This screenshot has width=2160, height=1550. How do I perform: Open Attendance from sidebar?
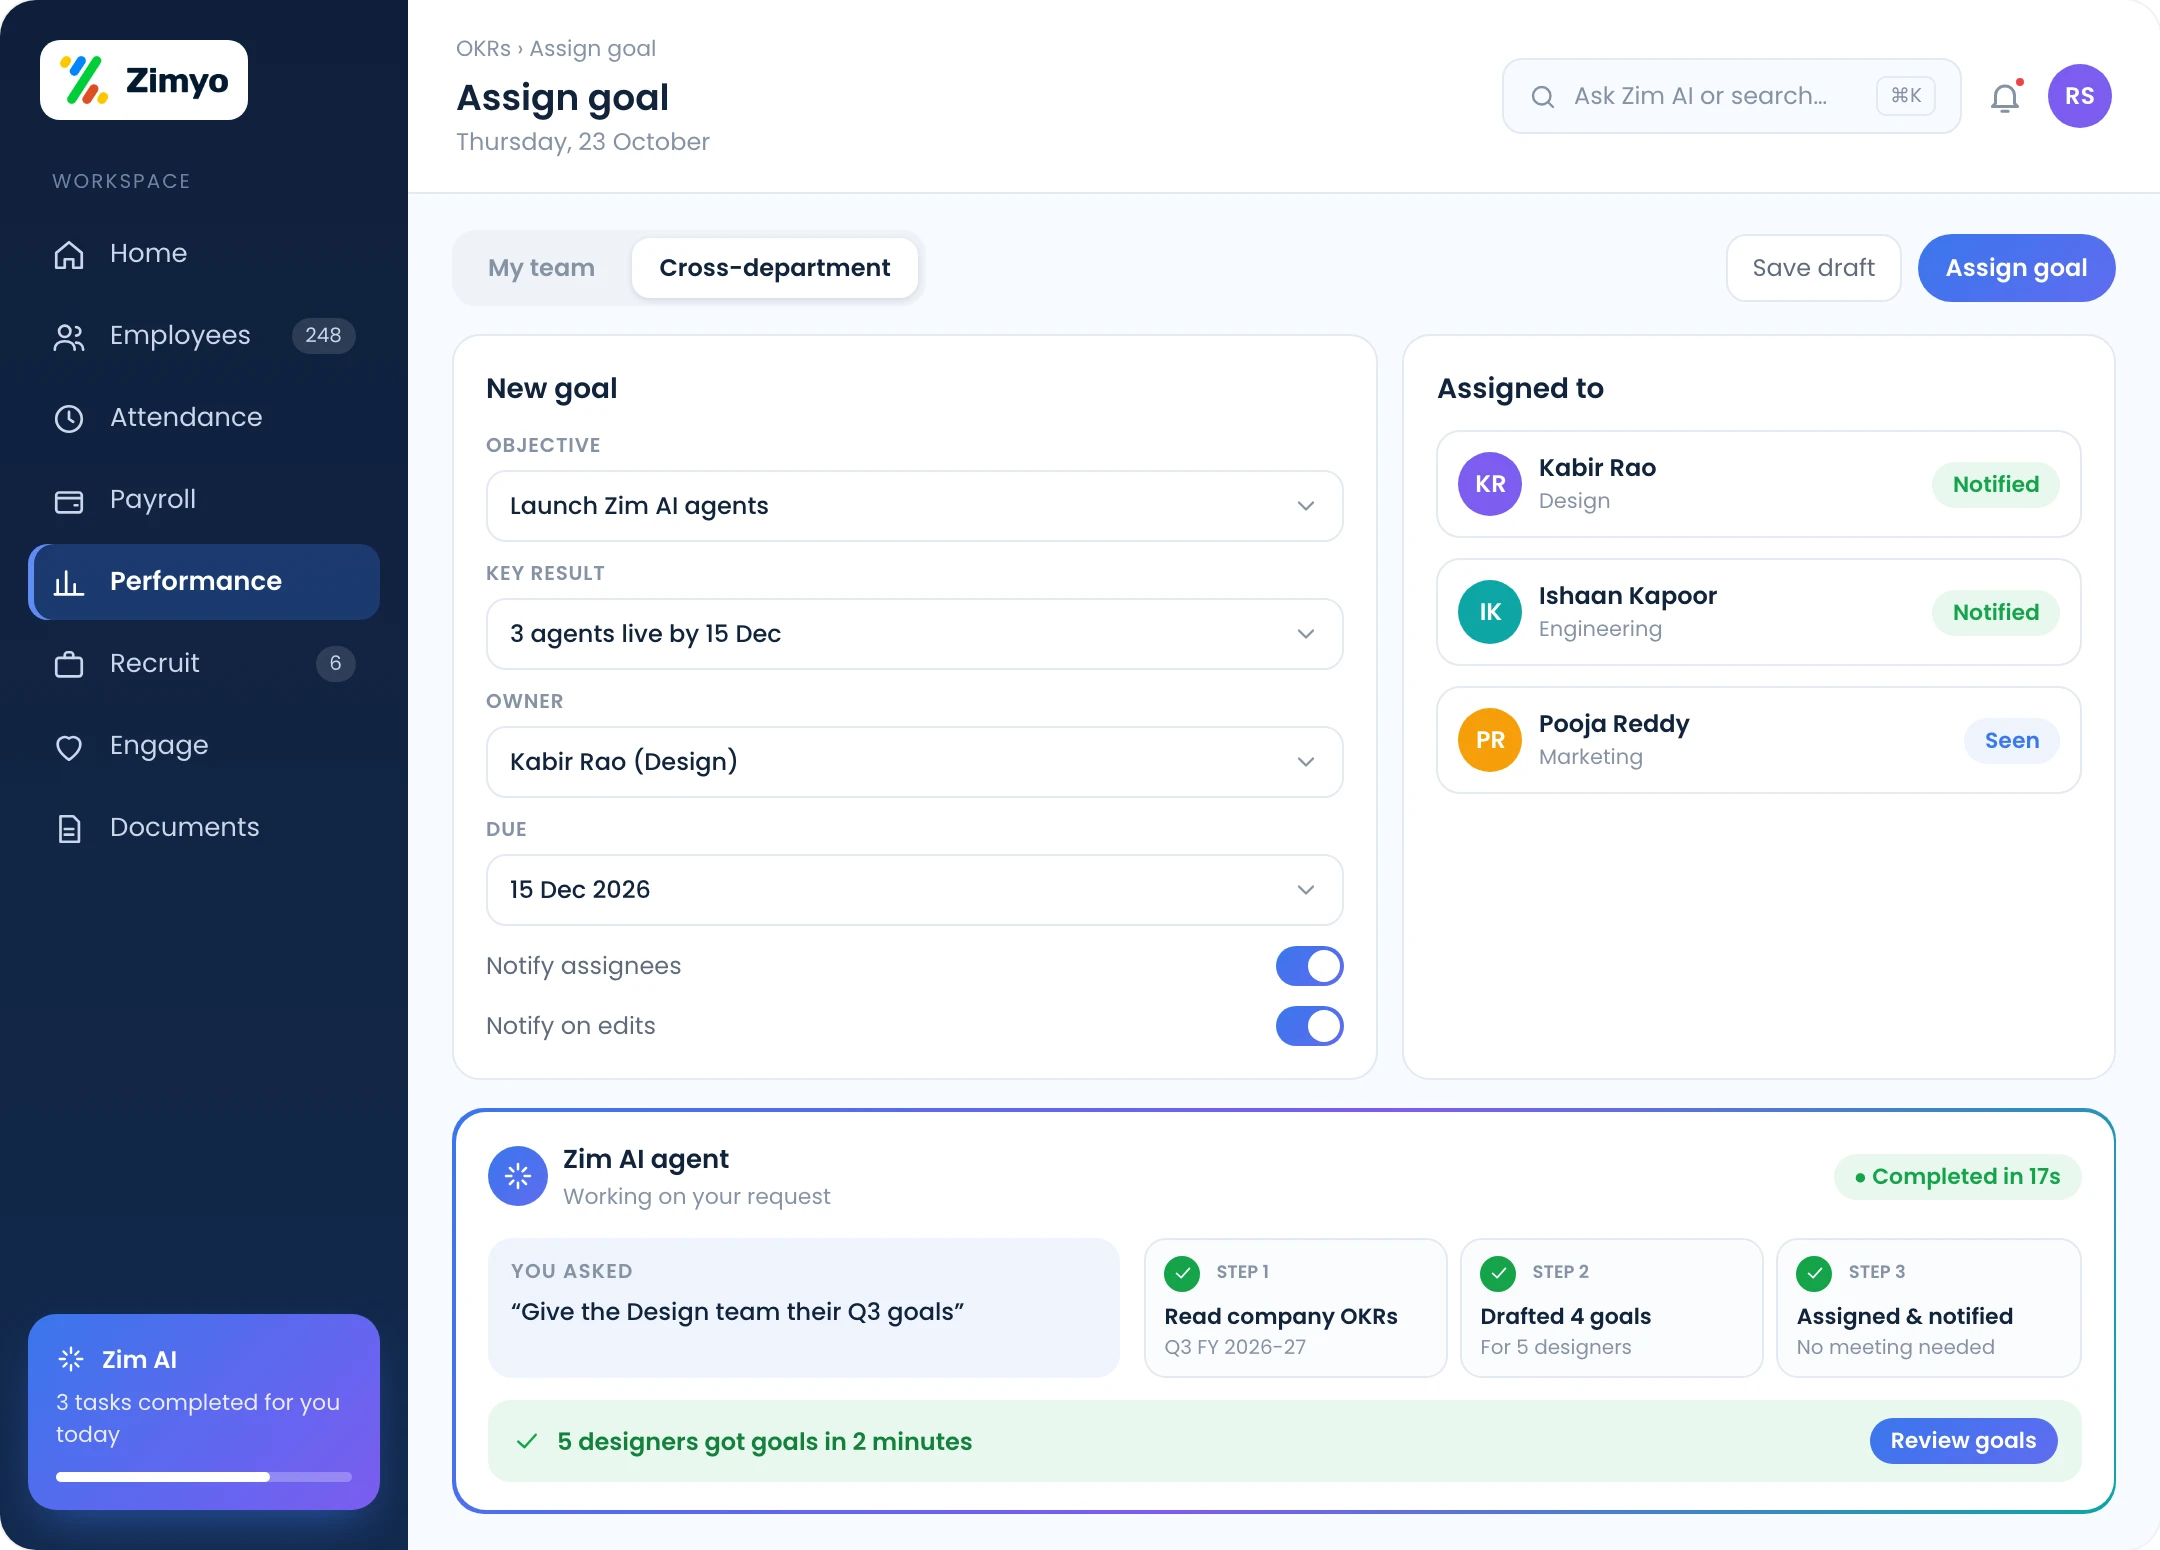click(x=204, y=418)
